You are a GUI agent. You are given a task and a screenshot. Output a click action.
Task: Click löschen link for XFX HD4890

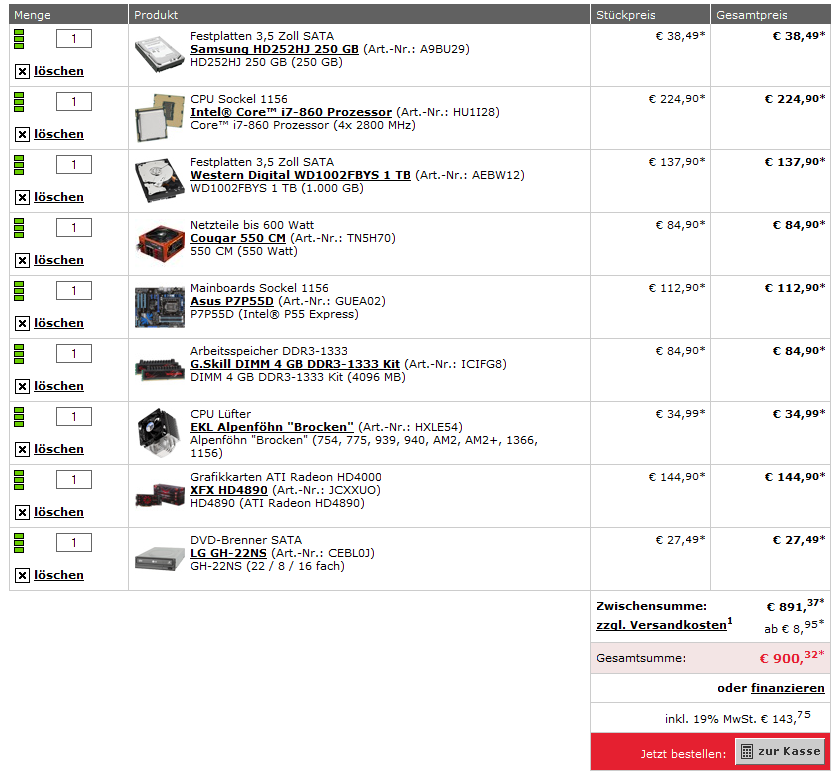coord(59,512)
